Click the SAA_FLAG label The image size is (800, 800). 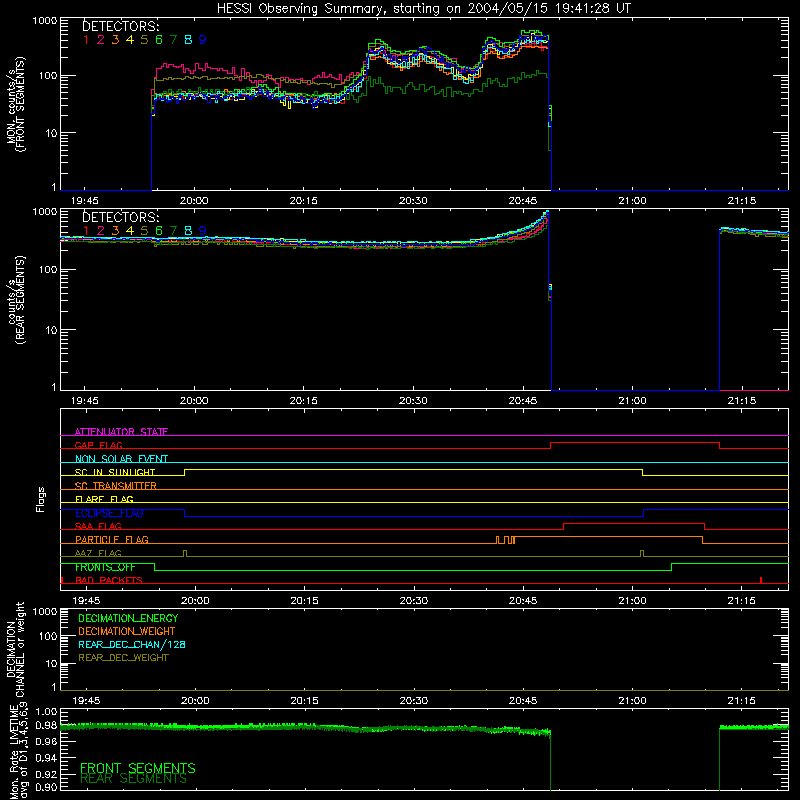[x=98, y=526]
